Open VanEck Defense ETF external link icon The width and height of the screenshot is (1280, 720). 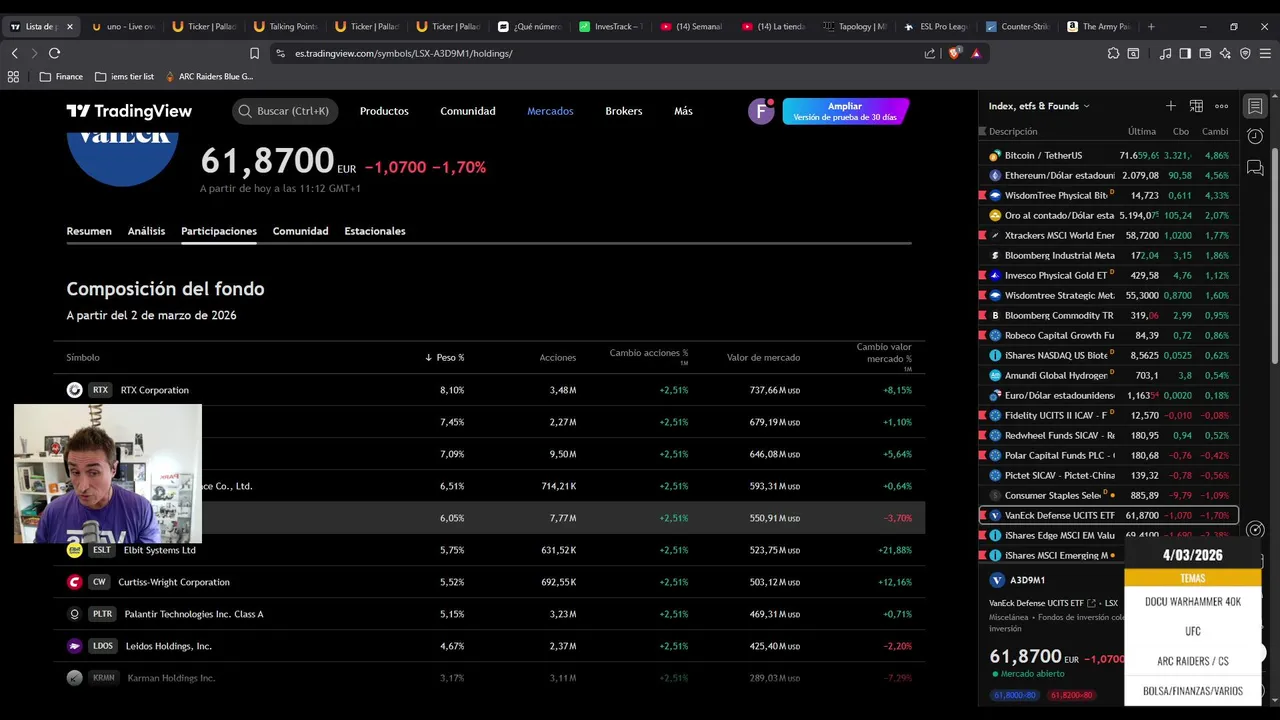(1091, 603)
